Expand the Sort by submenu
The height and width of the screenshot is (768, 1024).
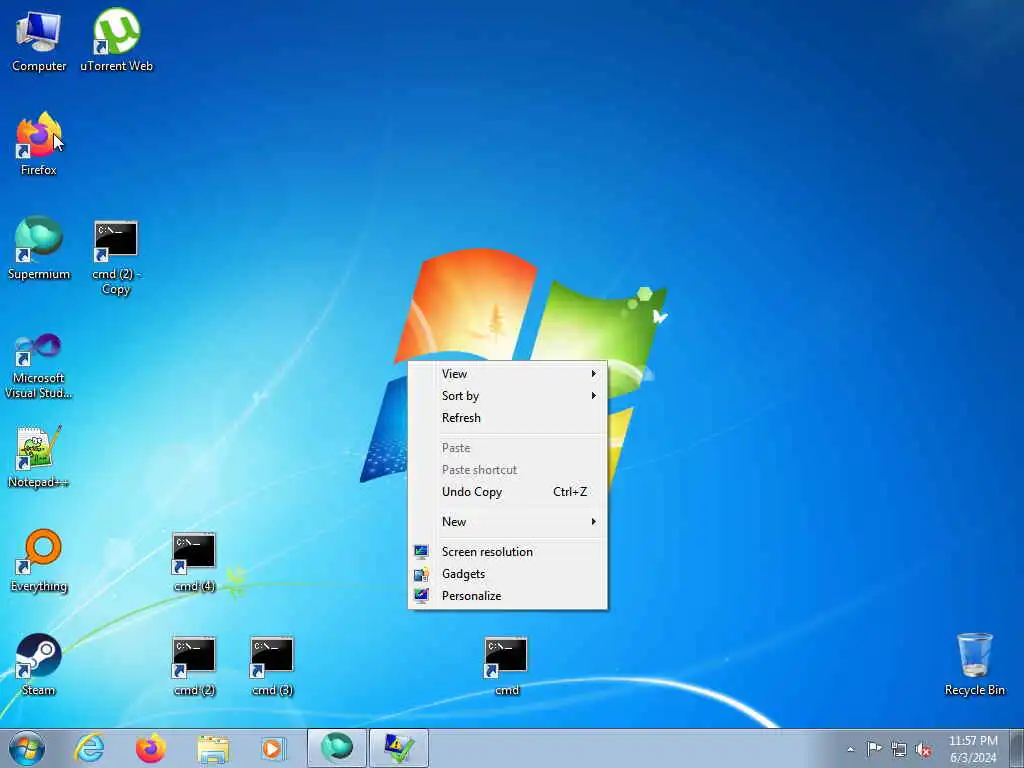tap(507, 396)
